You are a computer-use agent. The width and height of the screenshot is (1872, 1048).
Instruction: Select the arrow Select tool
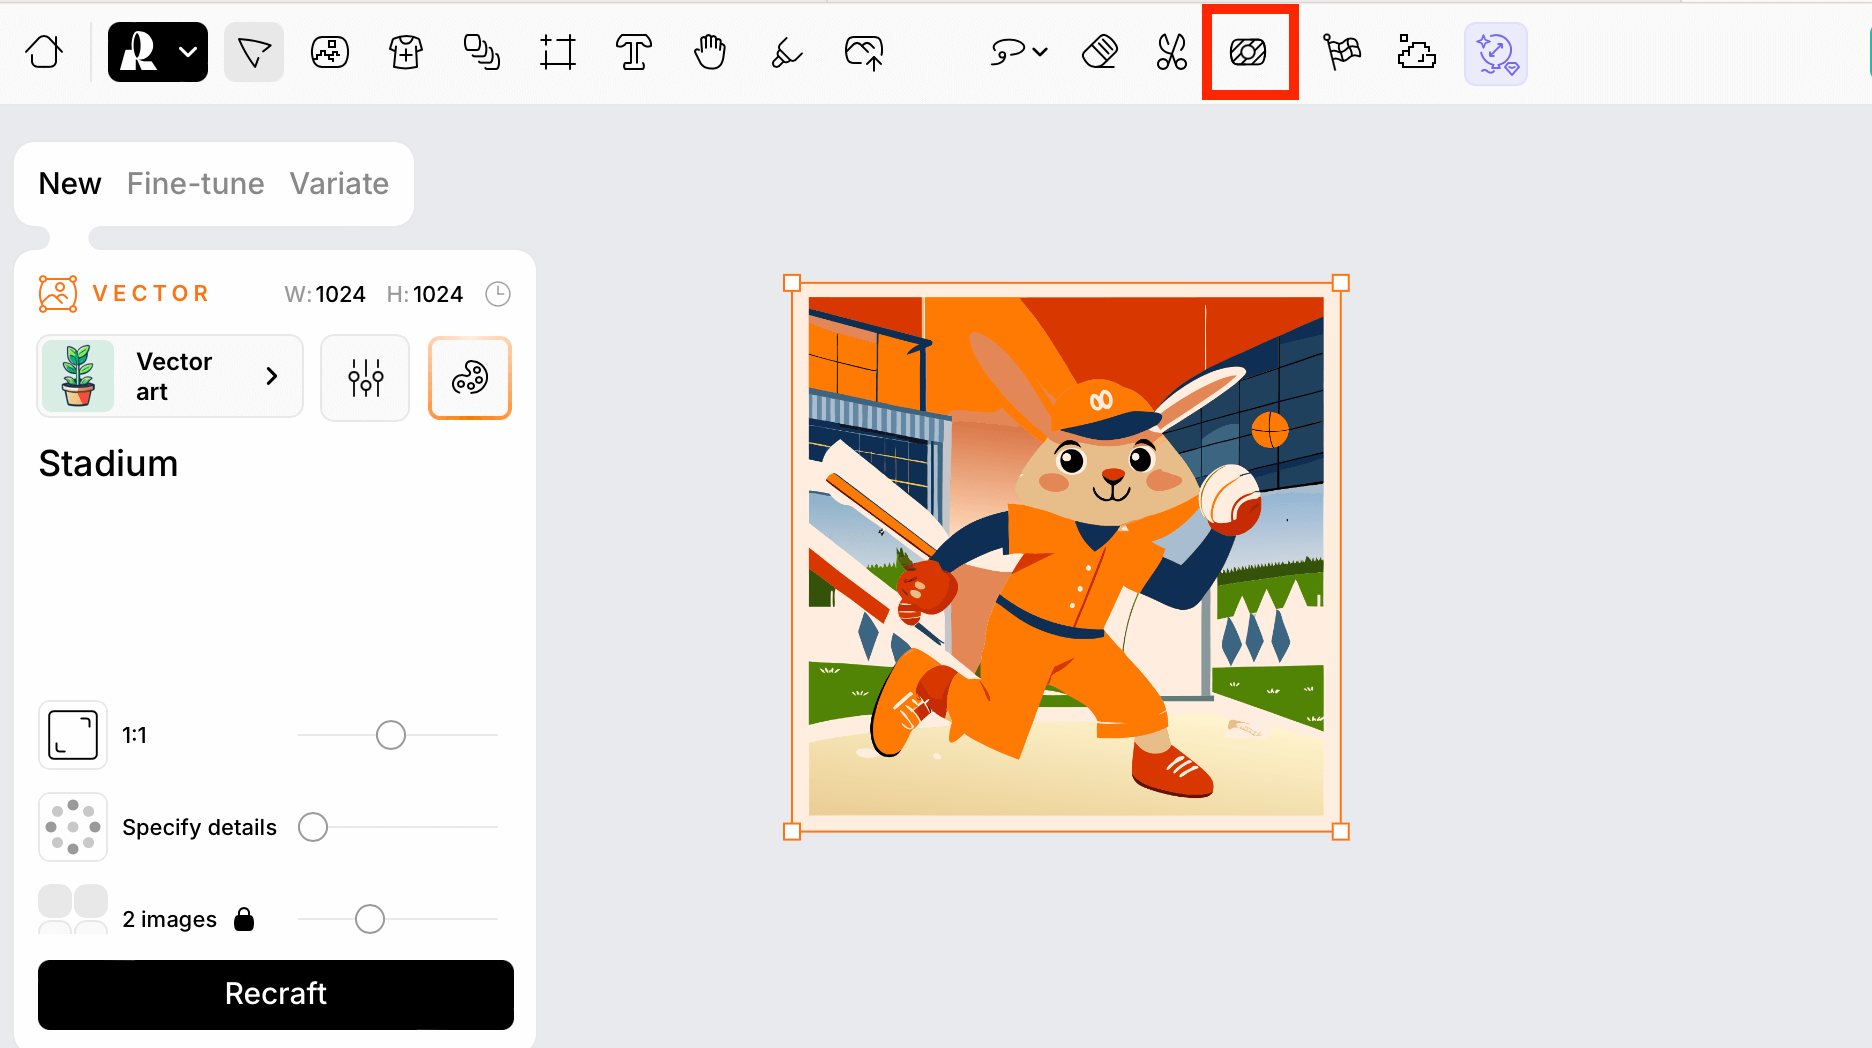pos(254,52)
